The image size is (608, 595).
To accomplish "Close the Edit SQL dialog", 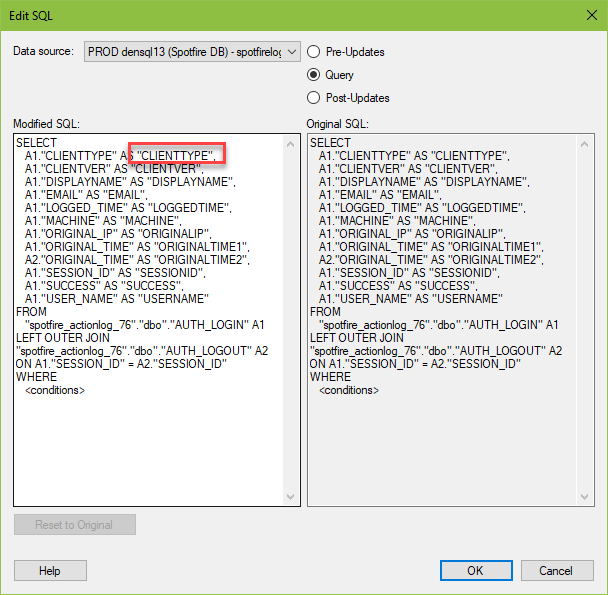I will [x=591, y=15].
